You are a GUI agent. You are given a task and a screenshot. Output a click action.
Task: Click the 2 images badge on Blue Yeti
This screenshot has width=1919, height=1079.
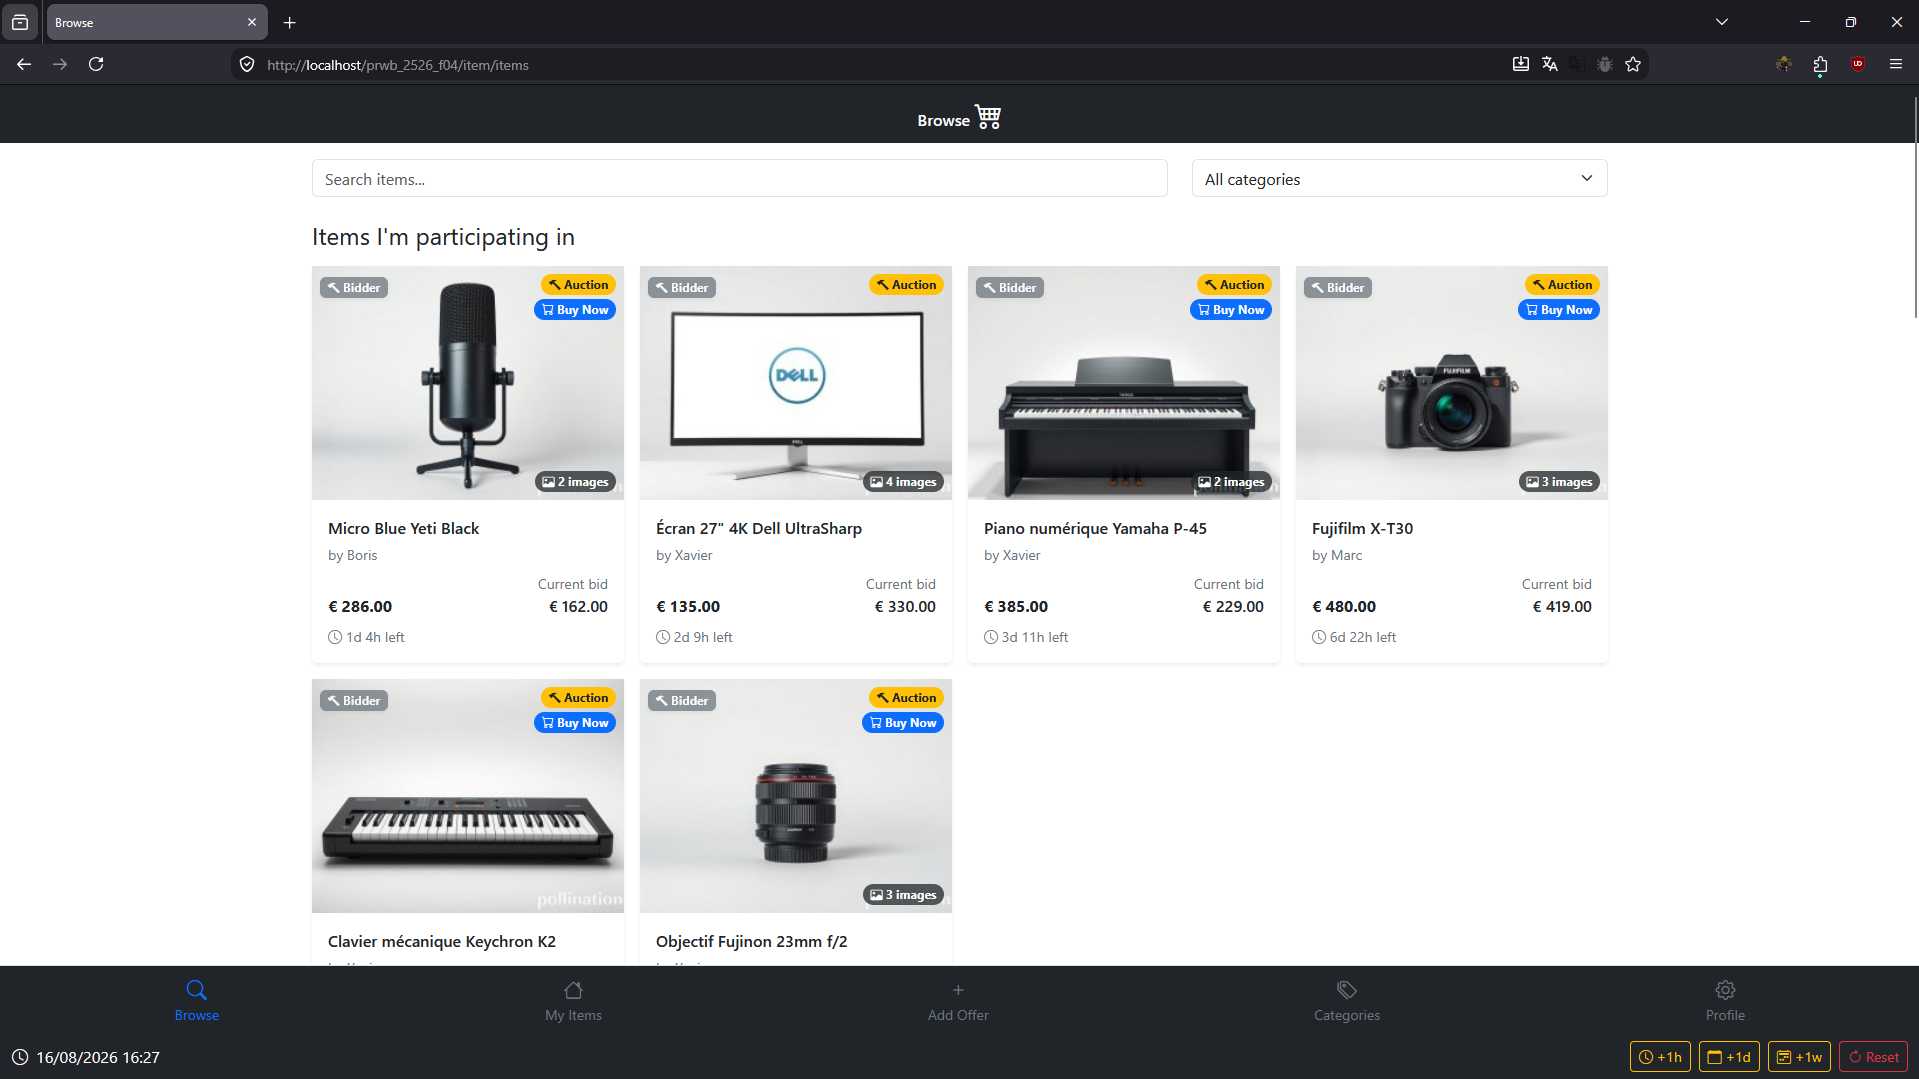pyautogui.click(x=575, y=482)
